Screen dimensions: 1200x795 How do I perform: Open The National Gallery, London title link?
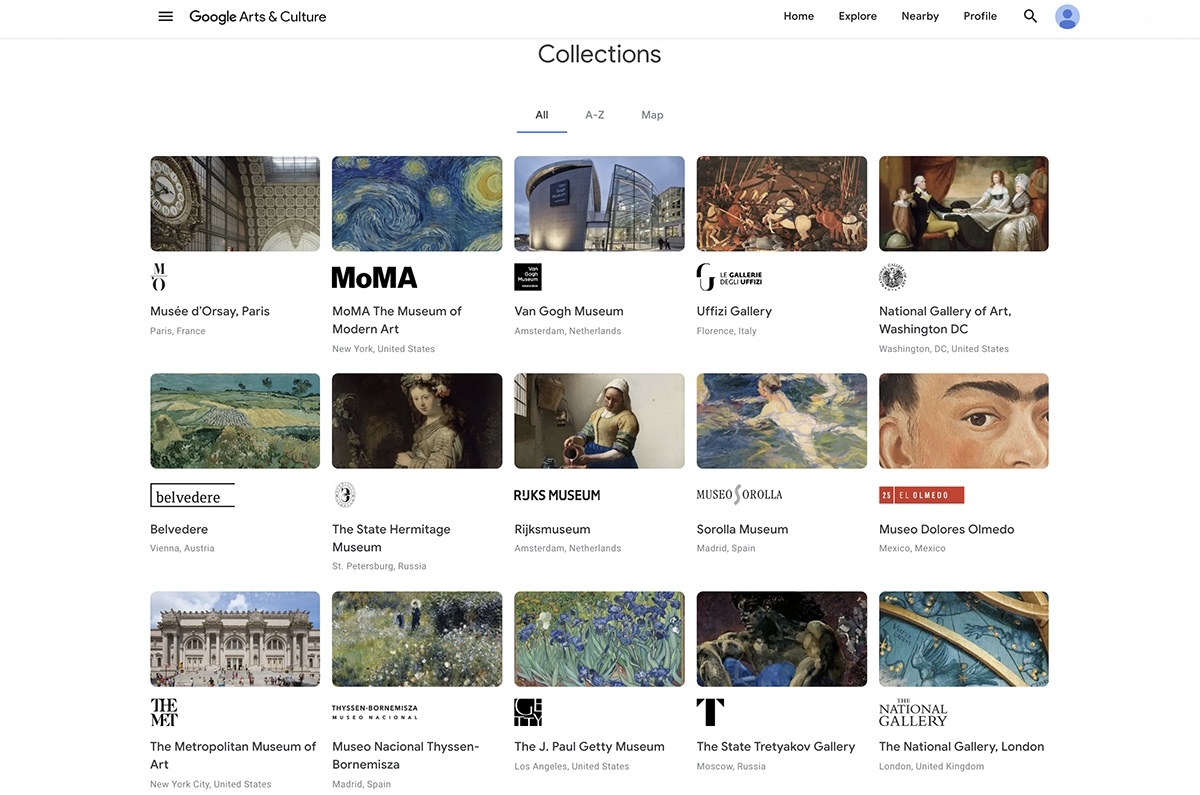pos(961,746)
